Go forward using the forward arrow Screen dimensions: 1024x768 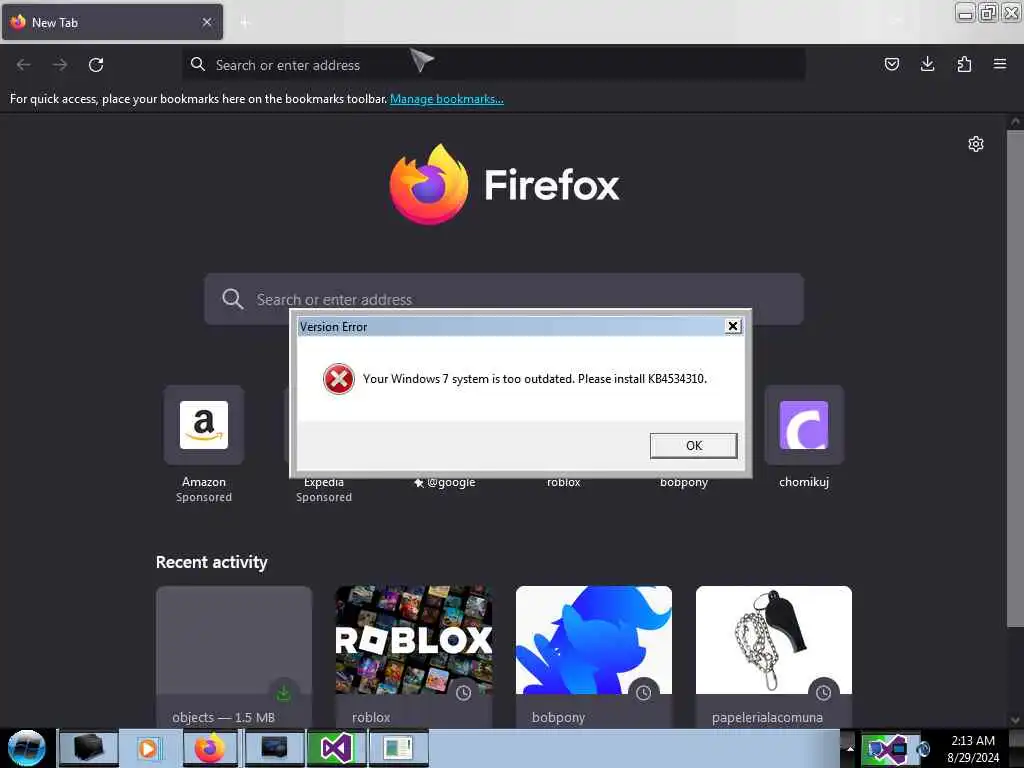click(x=60, y=65)
